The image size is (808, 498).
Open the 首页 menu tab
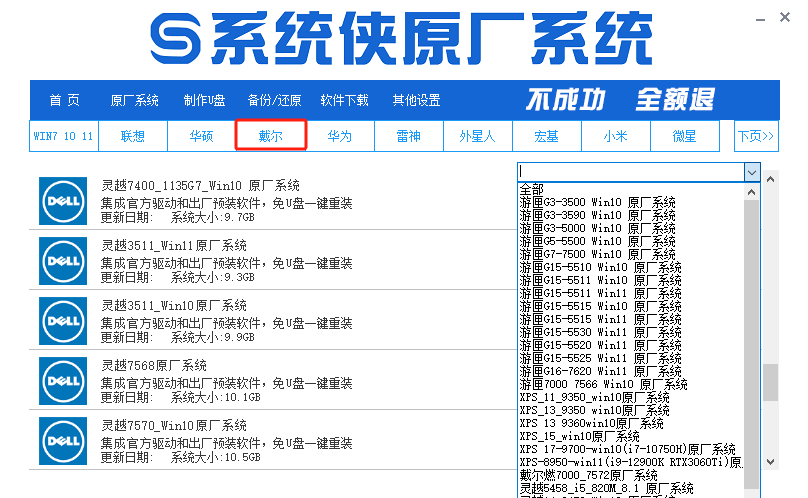point(64,100)
